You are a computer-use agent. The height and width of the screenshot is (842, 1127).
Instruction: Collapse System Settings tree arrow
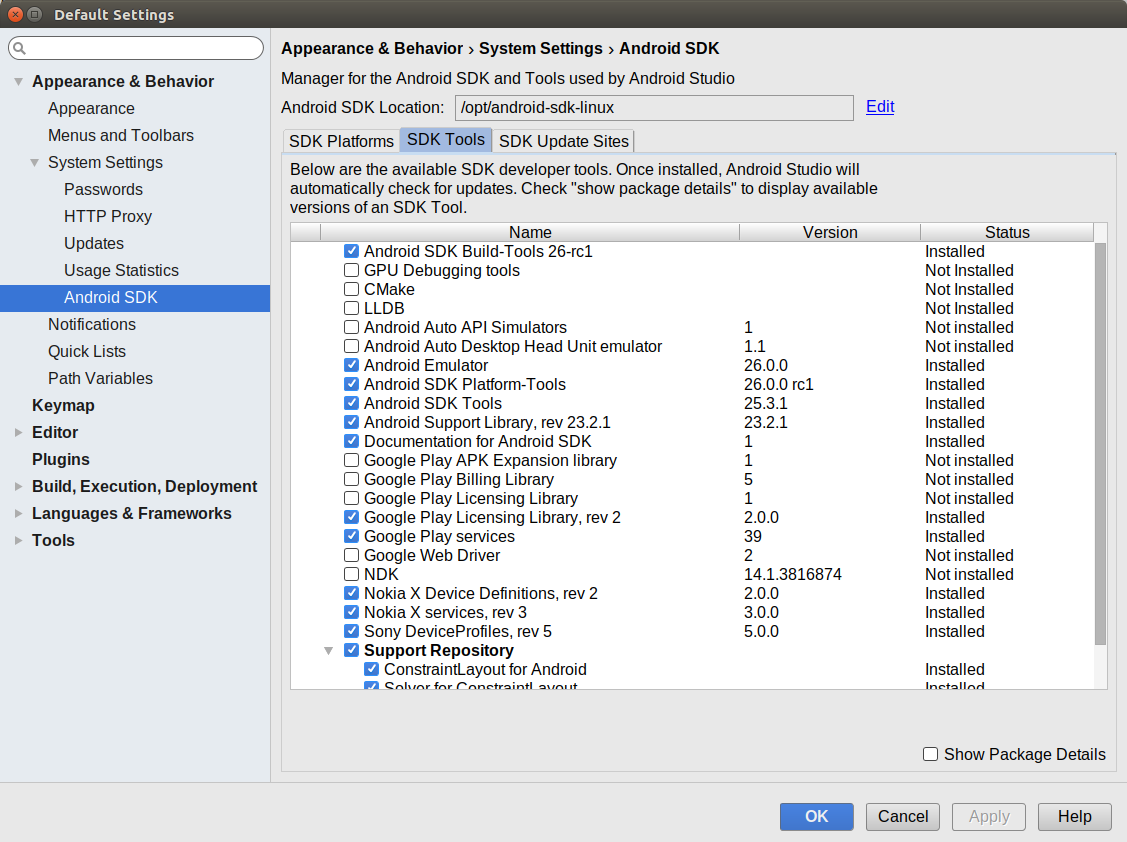(x=34, y=163)
